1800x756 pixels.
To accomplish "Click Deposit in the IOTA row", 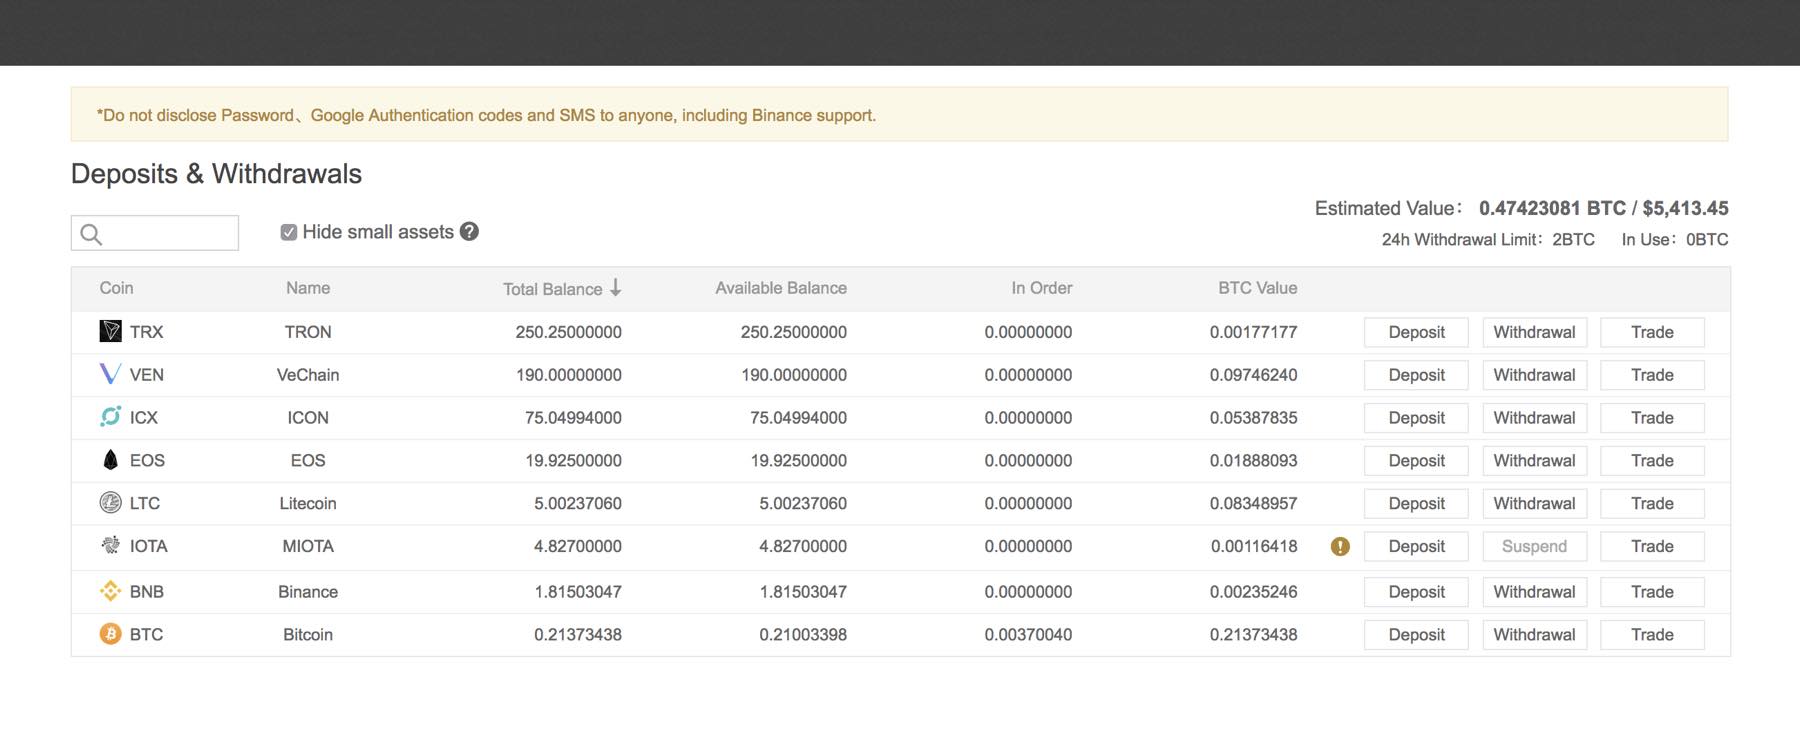I will point(1416,547).
